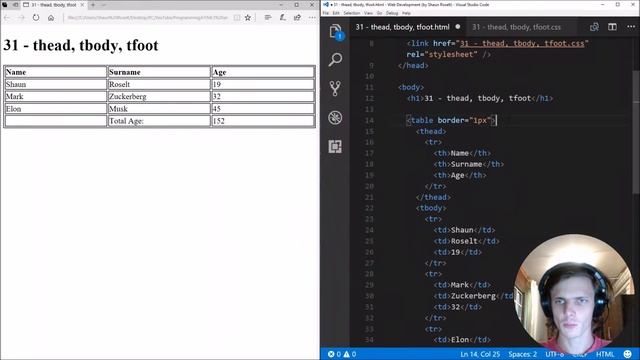The image size is (640, 360).
Task: Switch to the tfoot.html editor tab
Action: (x=402, y=27)
